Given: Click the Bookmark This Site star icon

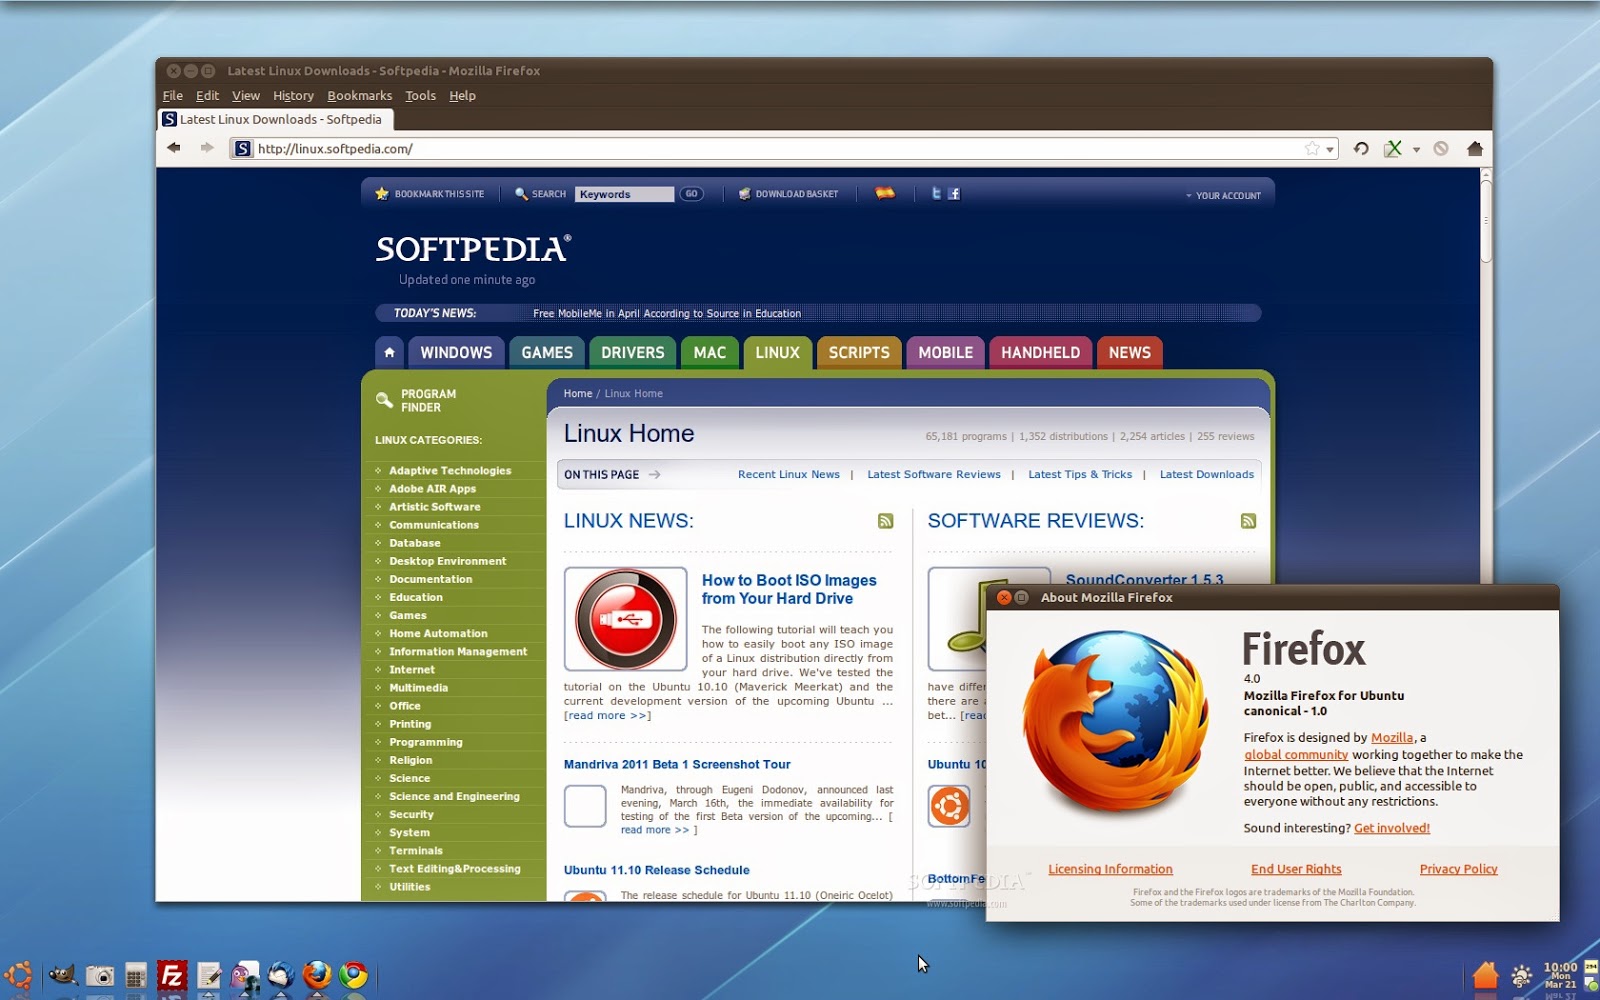Looking at the screenshot, I should click(381, 194).
